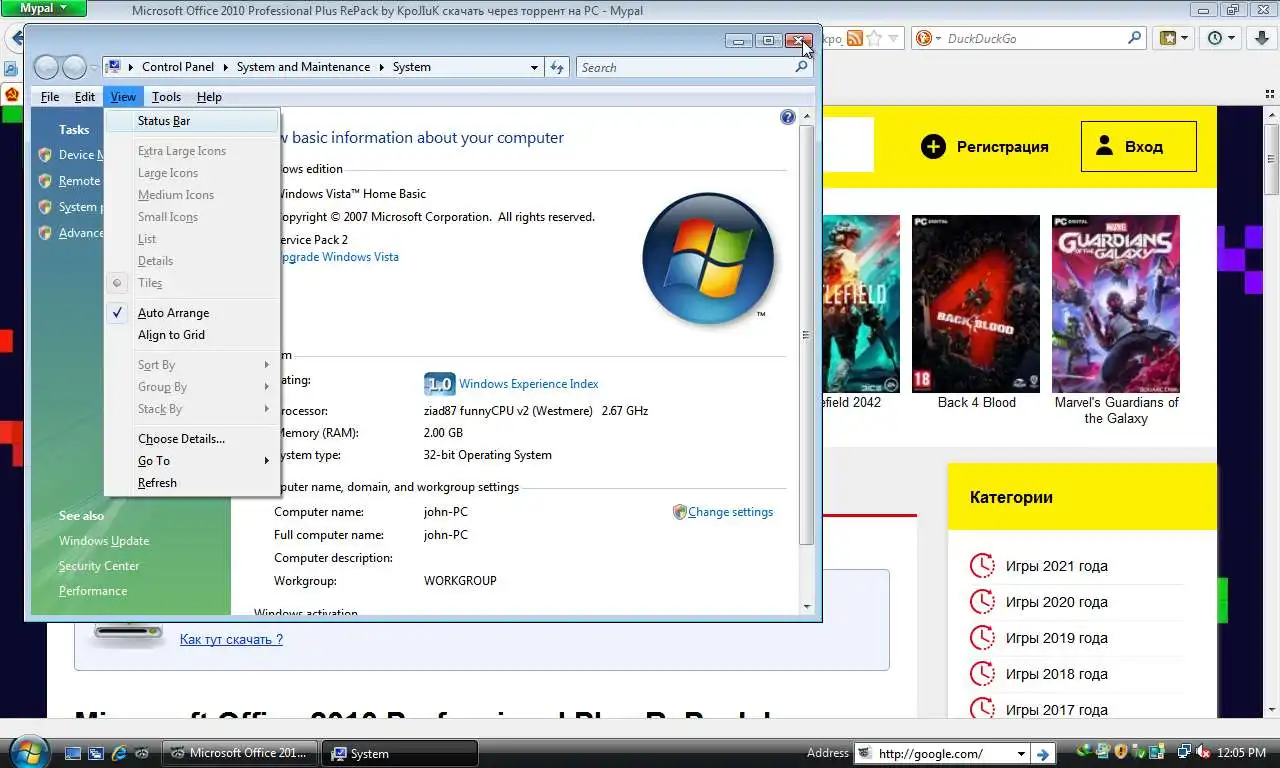Open the Mypal application menu button
Viewport: 1280px width, 768px height.
(45, 9)
